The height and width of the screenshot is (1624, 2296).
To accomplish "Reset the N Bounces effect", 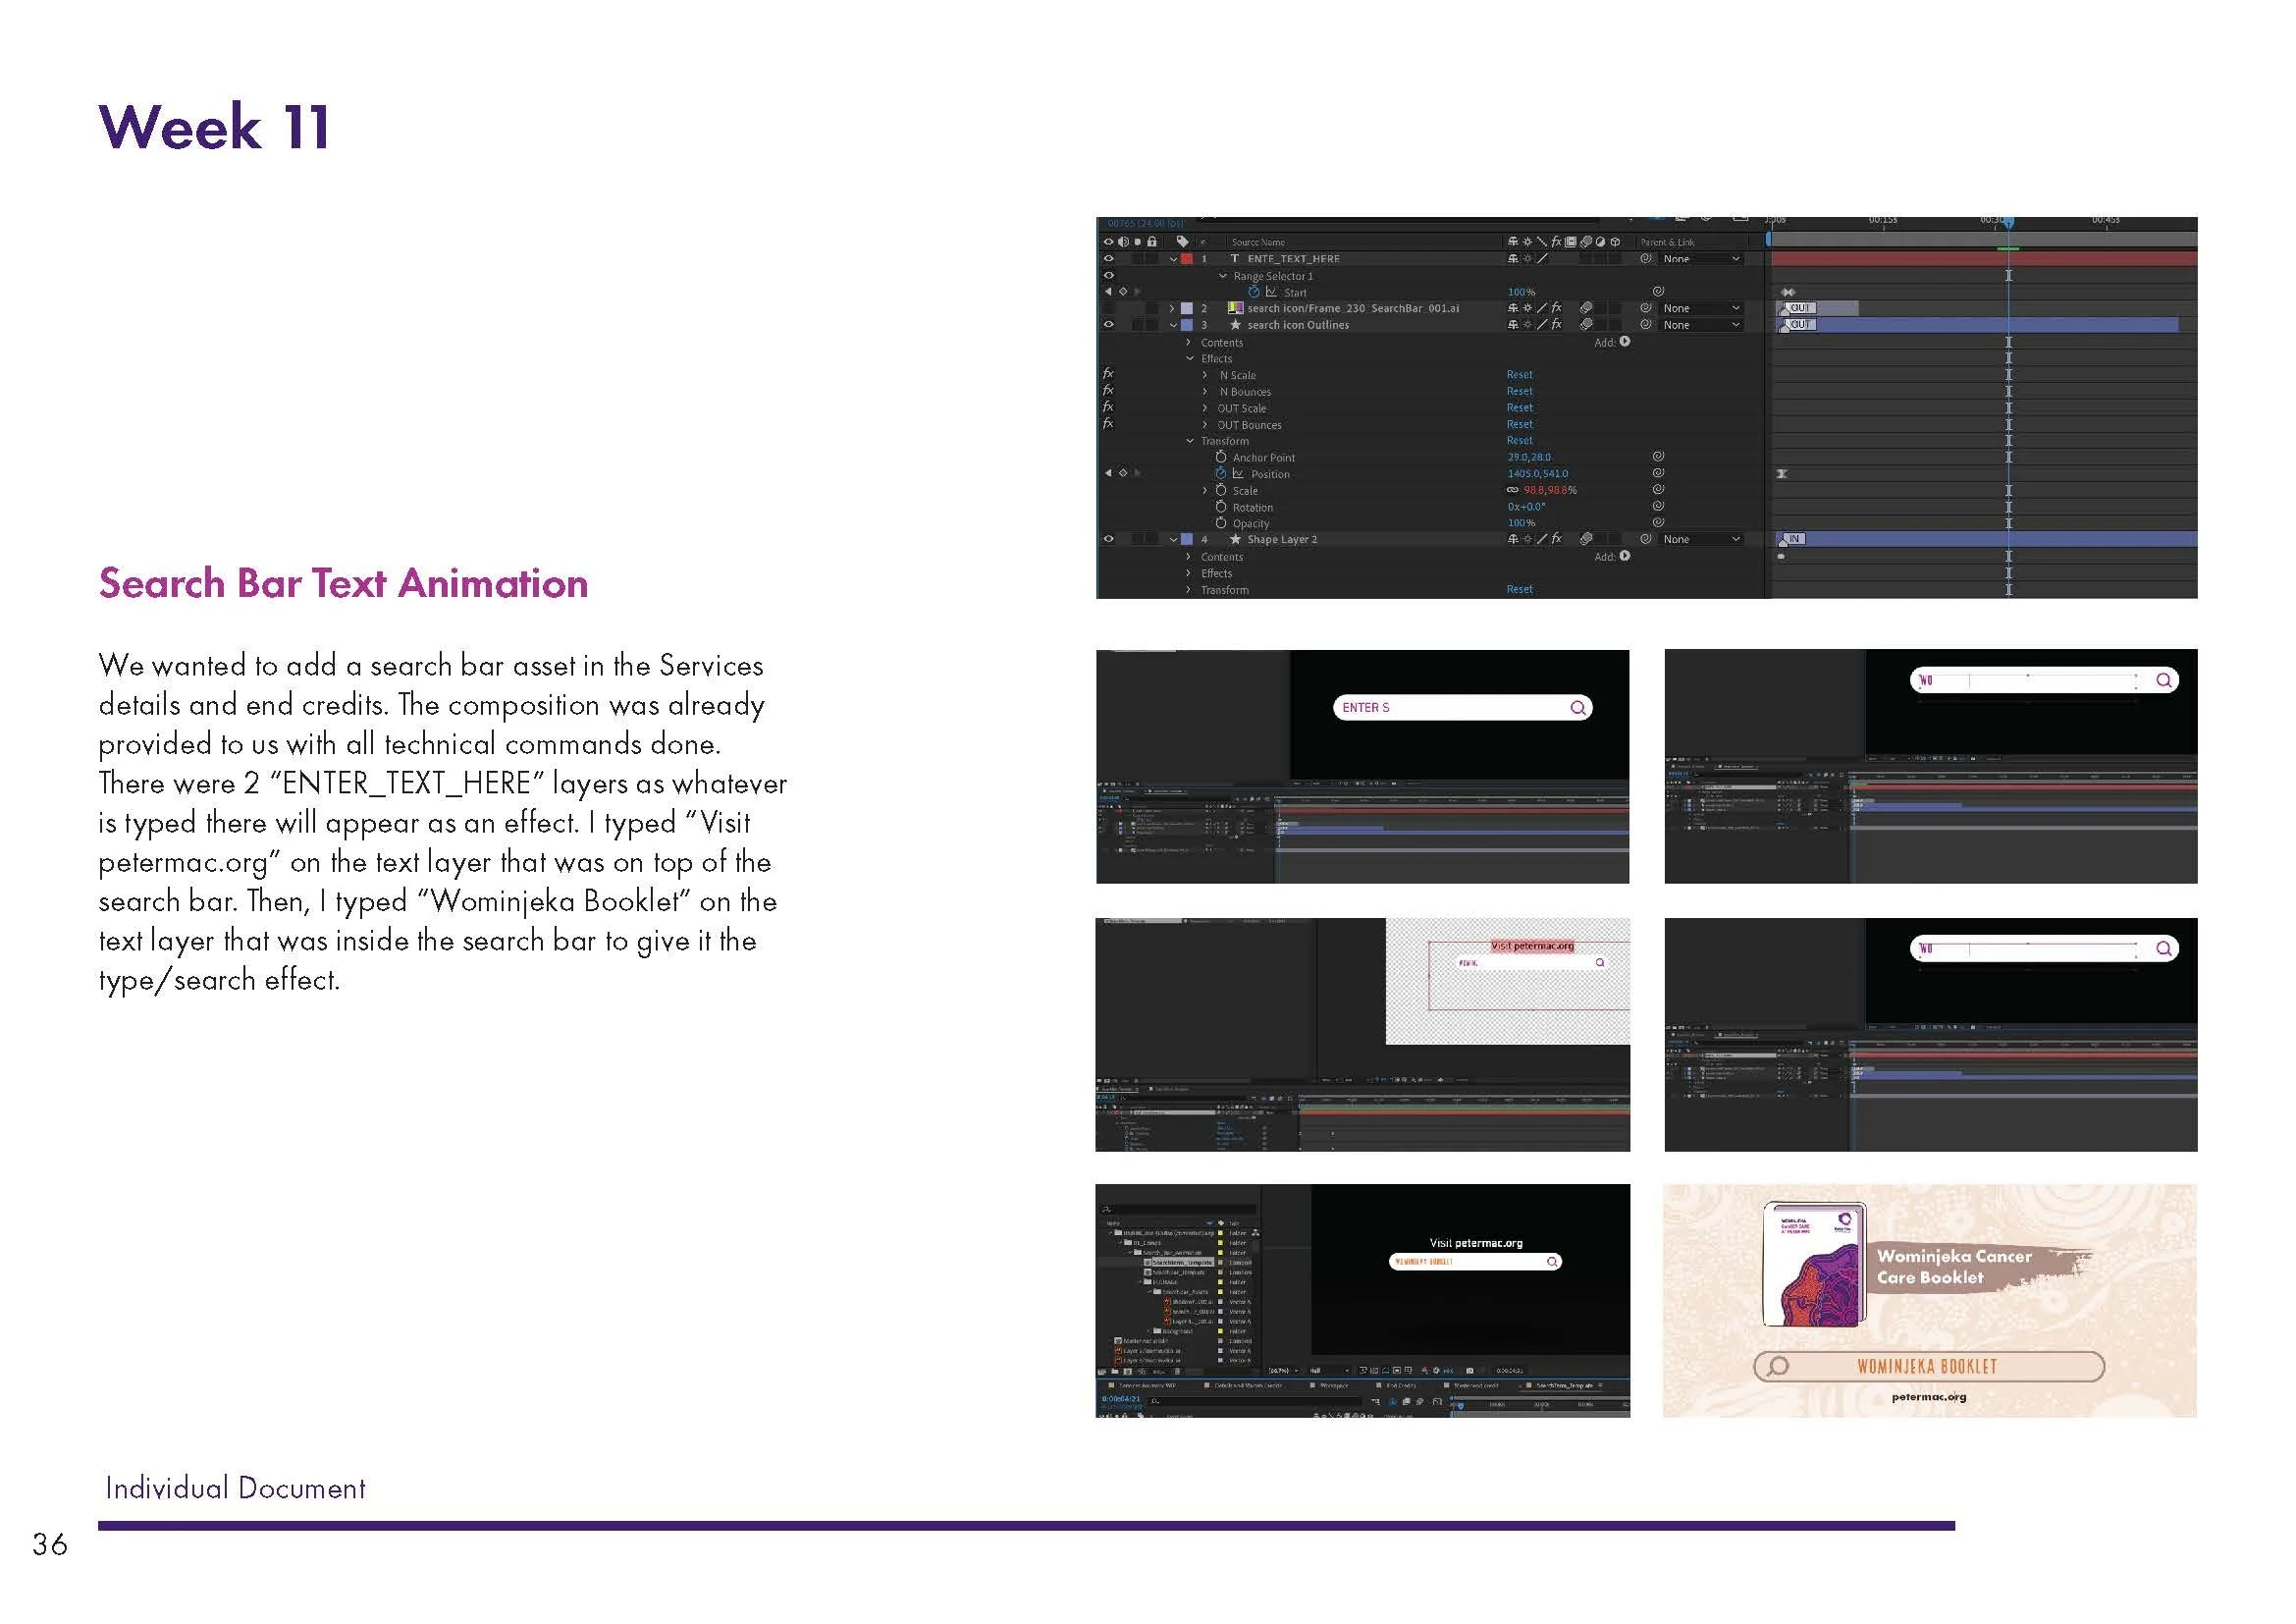I will (1519, 391).
